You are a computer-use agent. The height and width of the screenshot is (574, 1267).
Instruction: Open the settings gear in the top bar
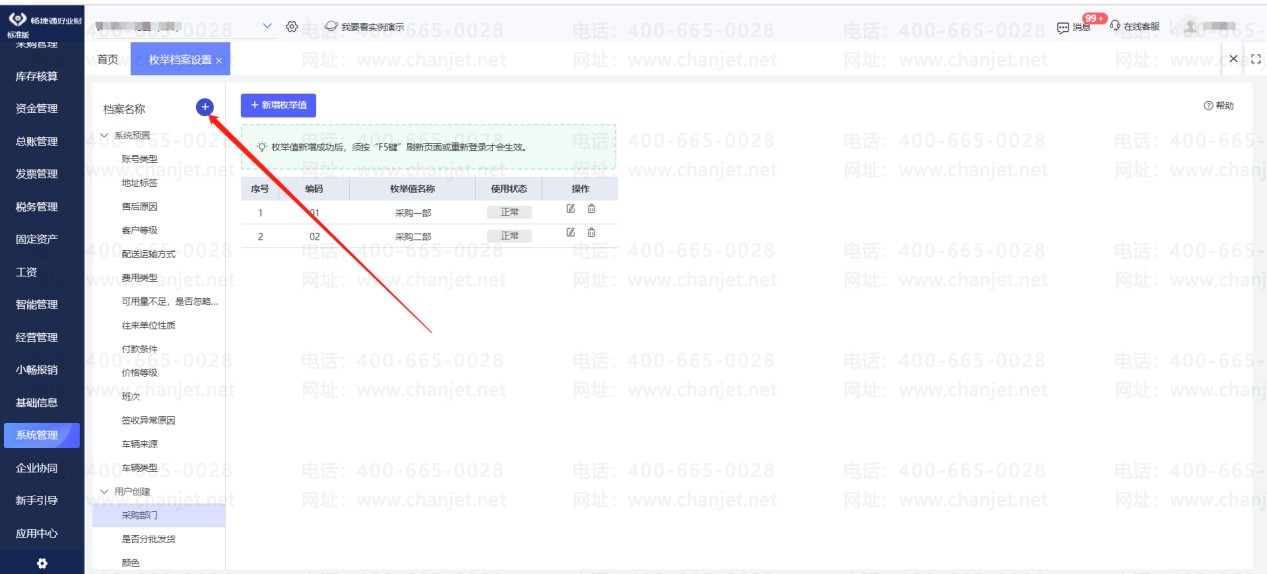(x=292, y=26)
